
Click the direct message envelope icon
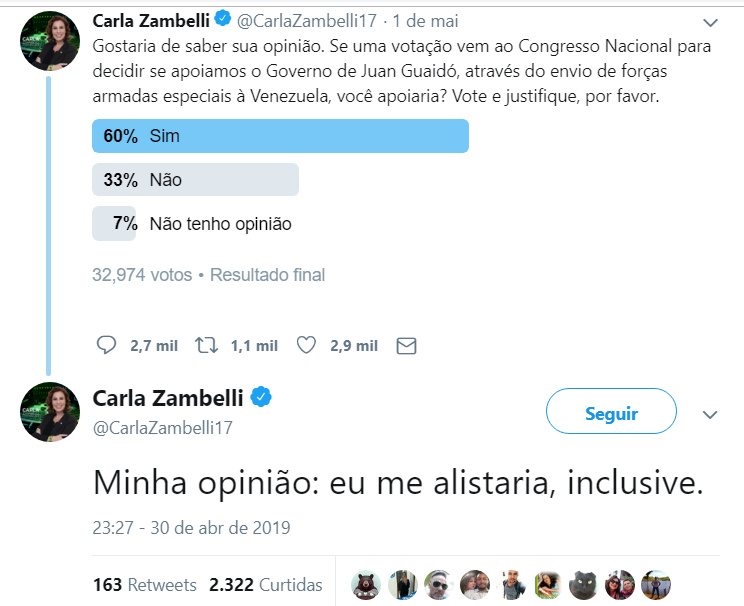406,345
